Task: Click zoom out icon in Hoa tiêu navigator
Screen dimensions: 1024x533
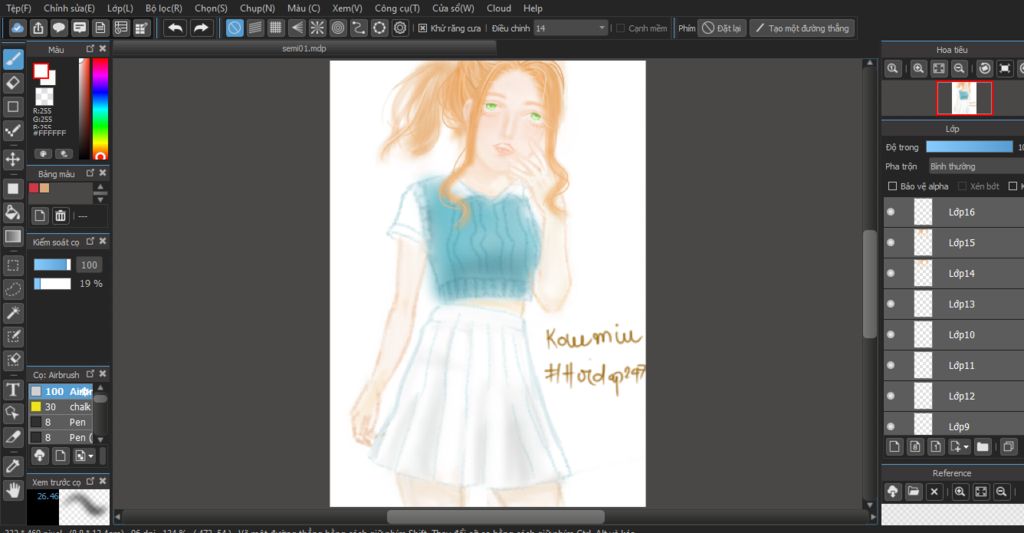Action: [x=959, y=69]
